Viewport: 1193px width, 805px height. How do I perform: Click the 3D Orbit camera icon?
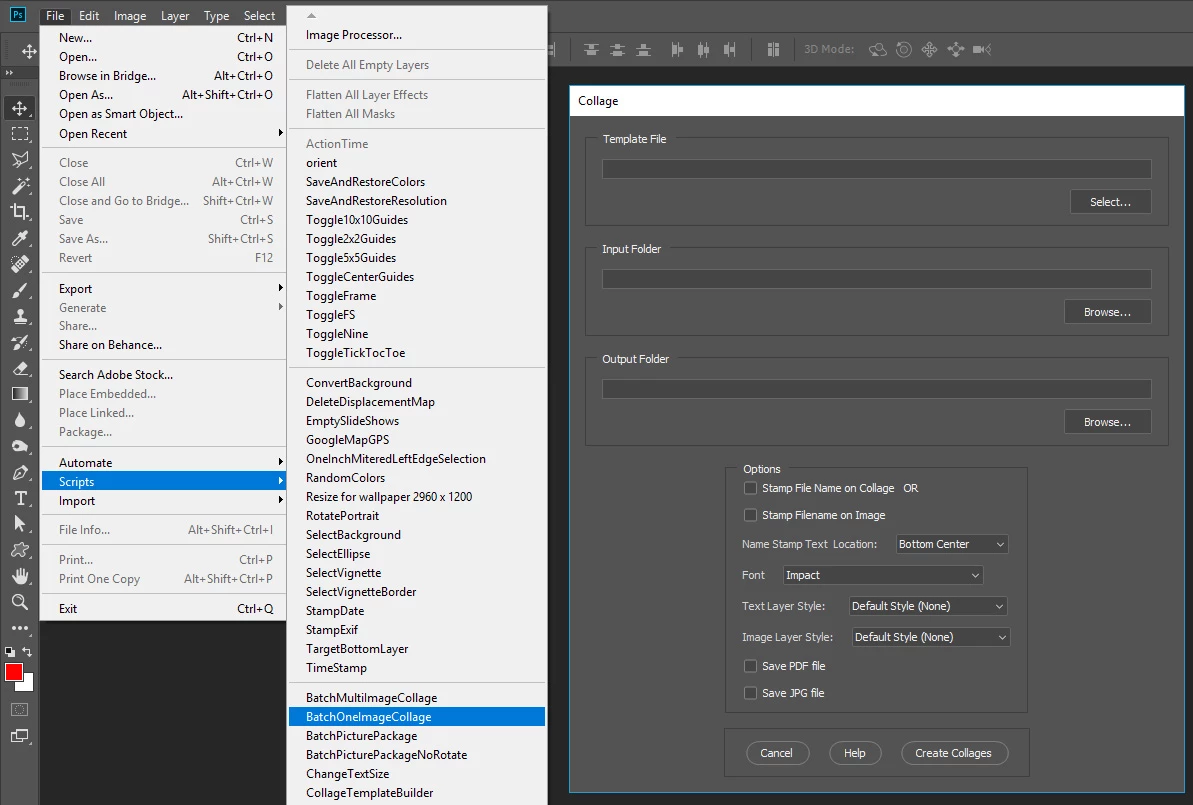[878, 49]
